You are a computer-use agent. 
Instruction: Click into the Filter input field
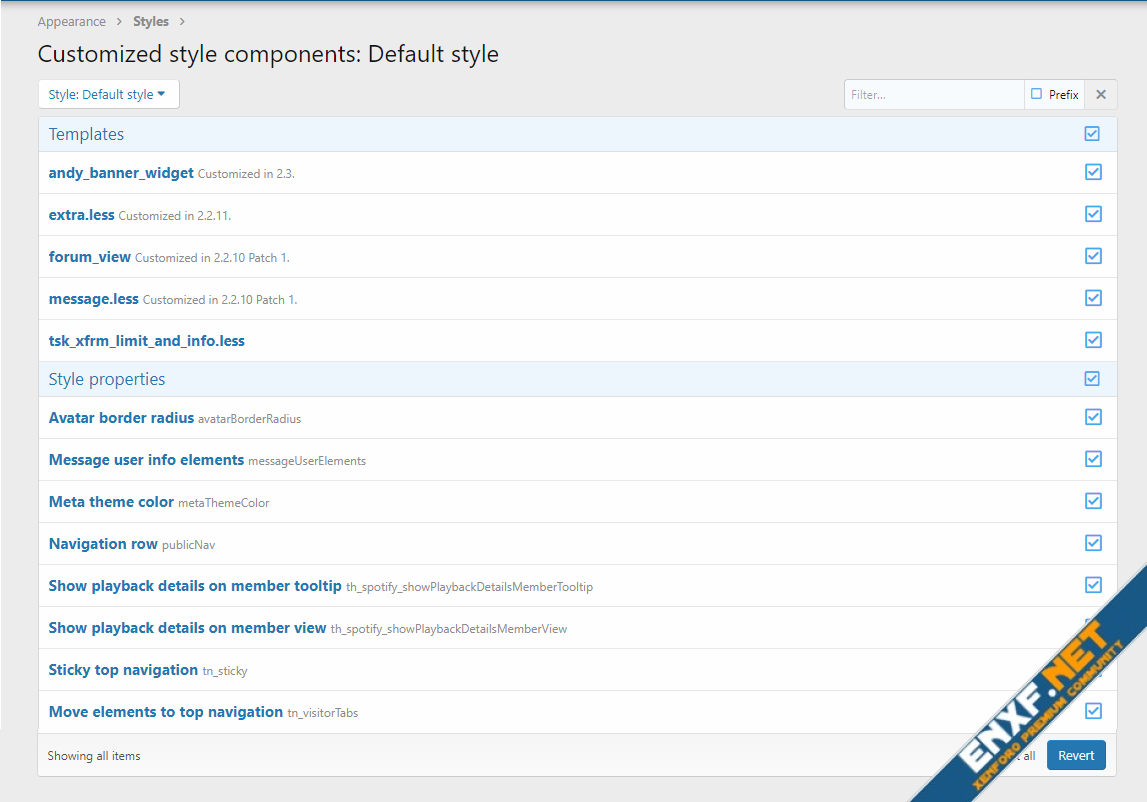[933, 95]
